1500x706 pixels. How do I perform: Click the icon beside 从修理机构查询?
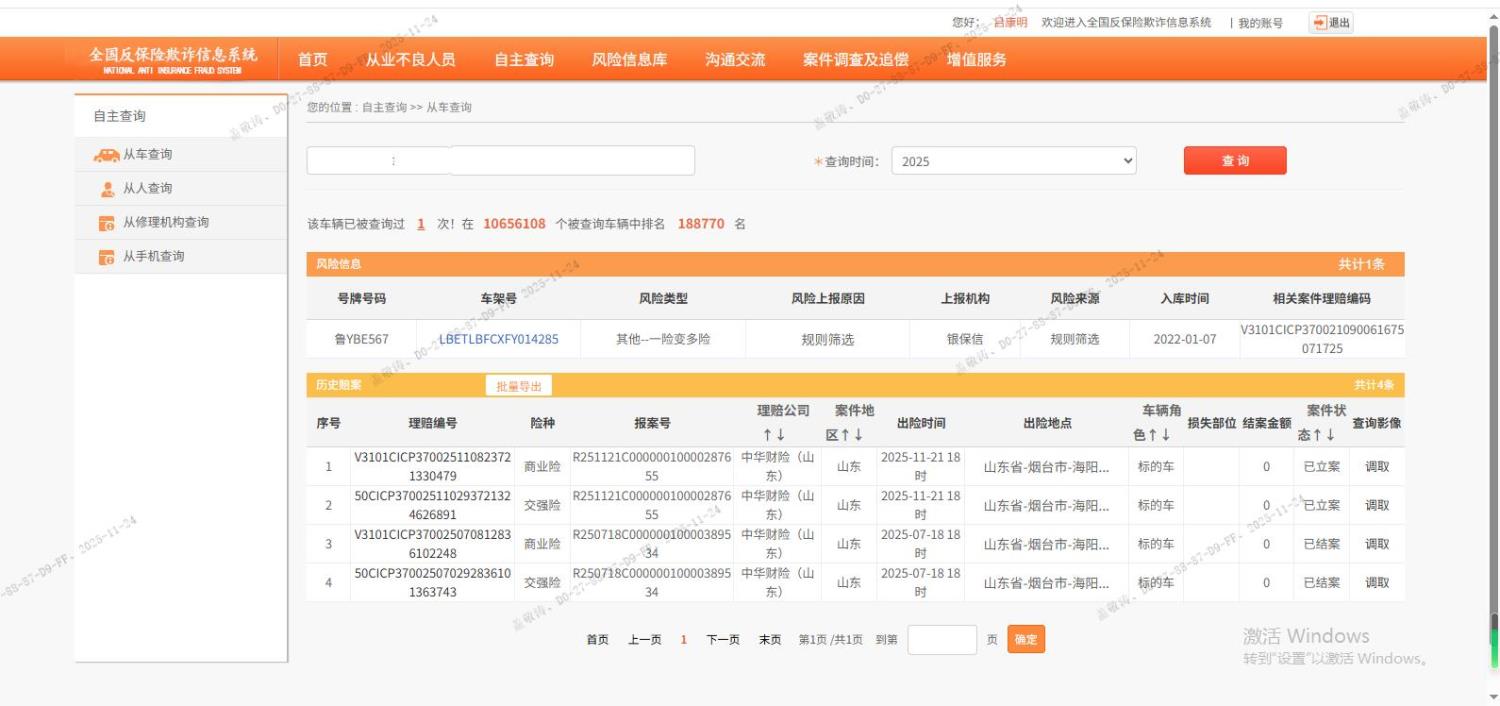pos(107,223)
